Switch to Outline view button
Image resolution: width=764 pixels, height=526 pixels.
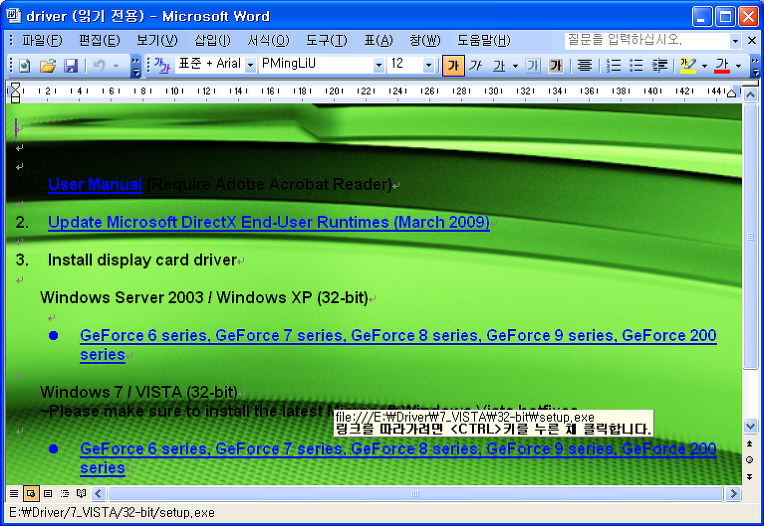(x=65, y=494)
